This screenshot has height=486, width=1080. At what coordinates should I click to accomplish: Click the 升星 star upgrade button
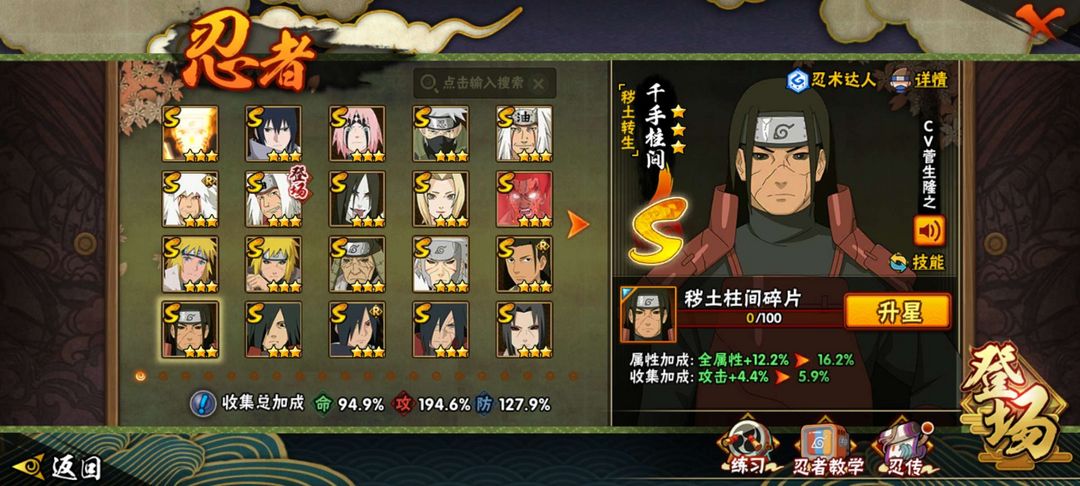(x=897, y=310)
